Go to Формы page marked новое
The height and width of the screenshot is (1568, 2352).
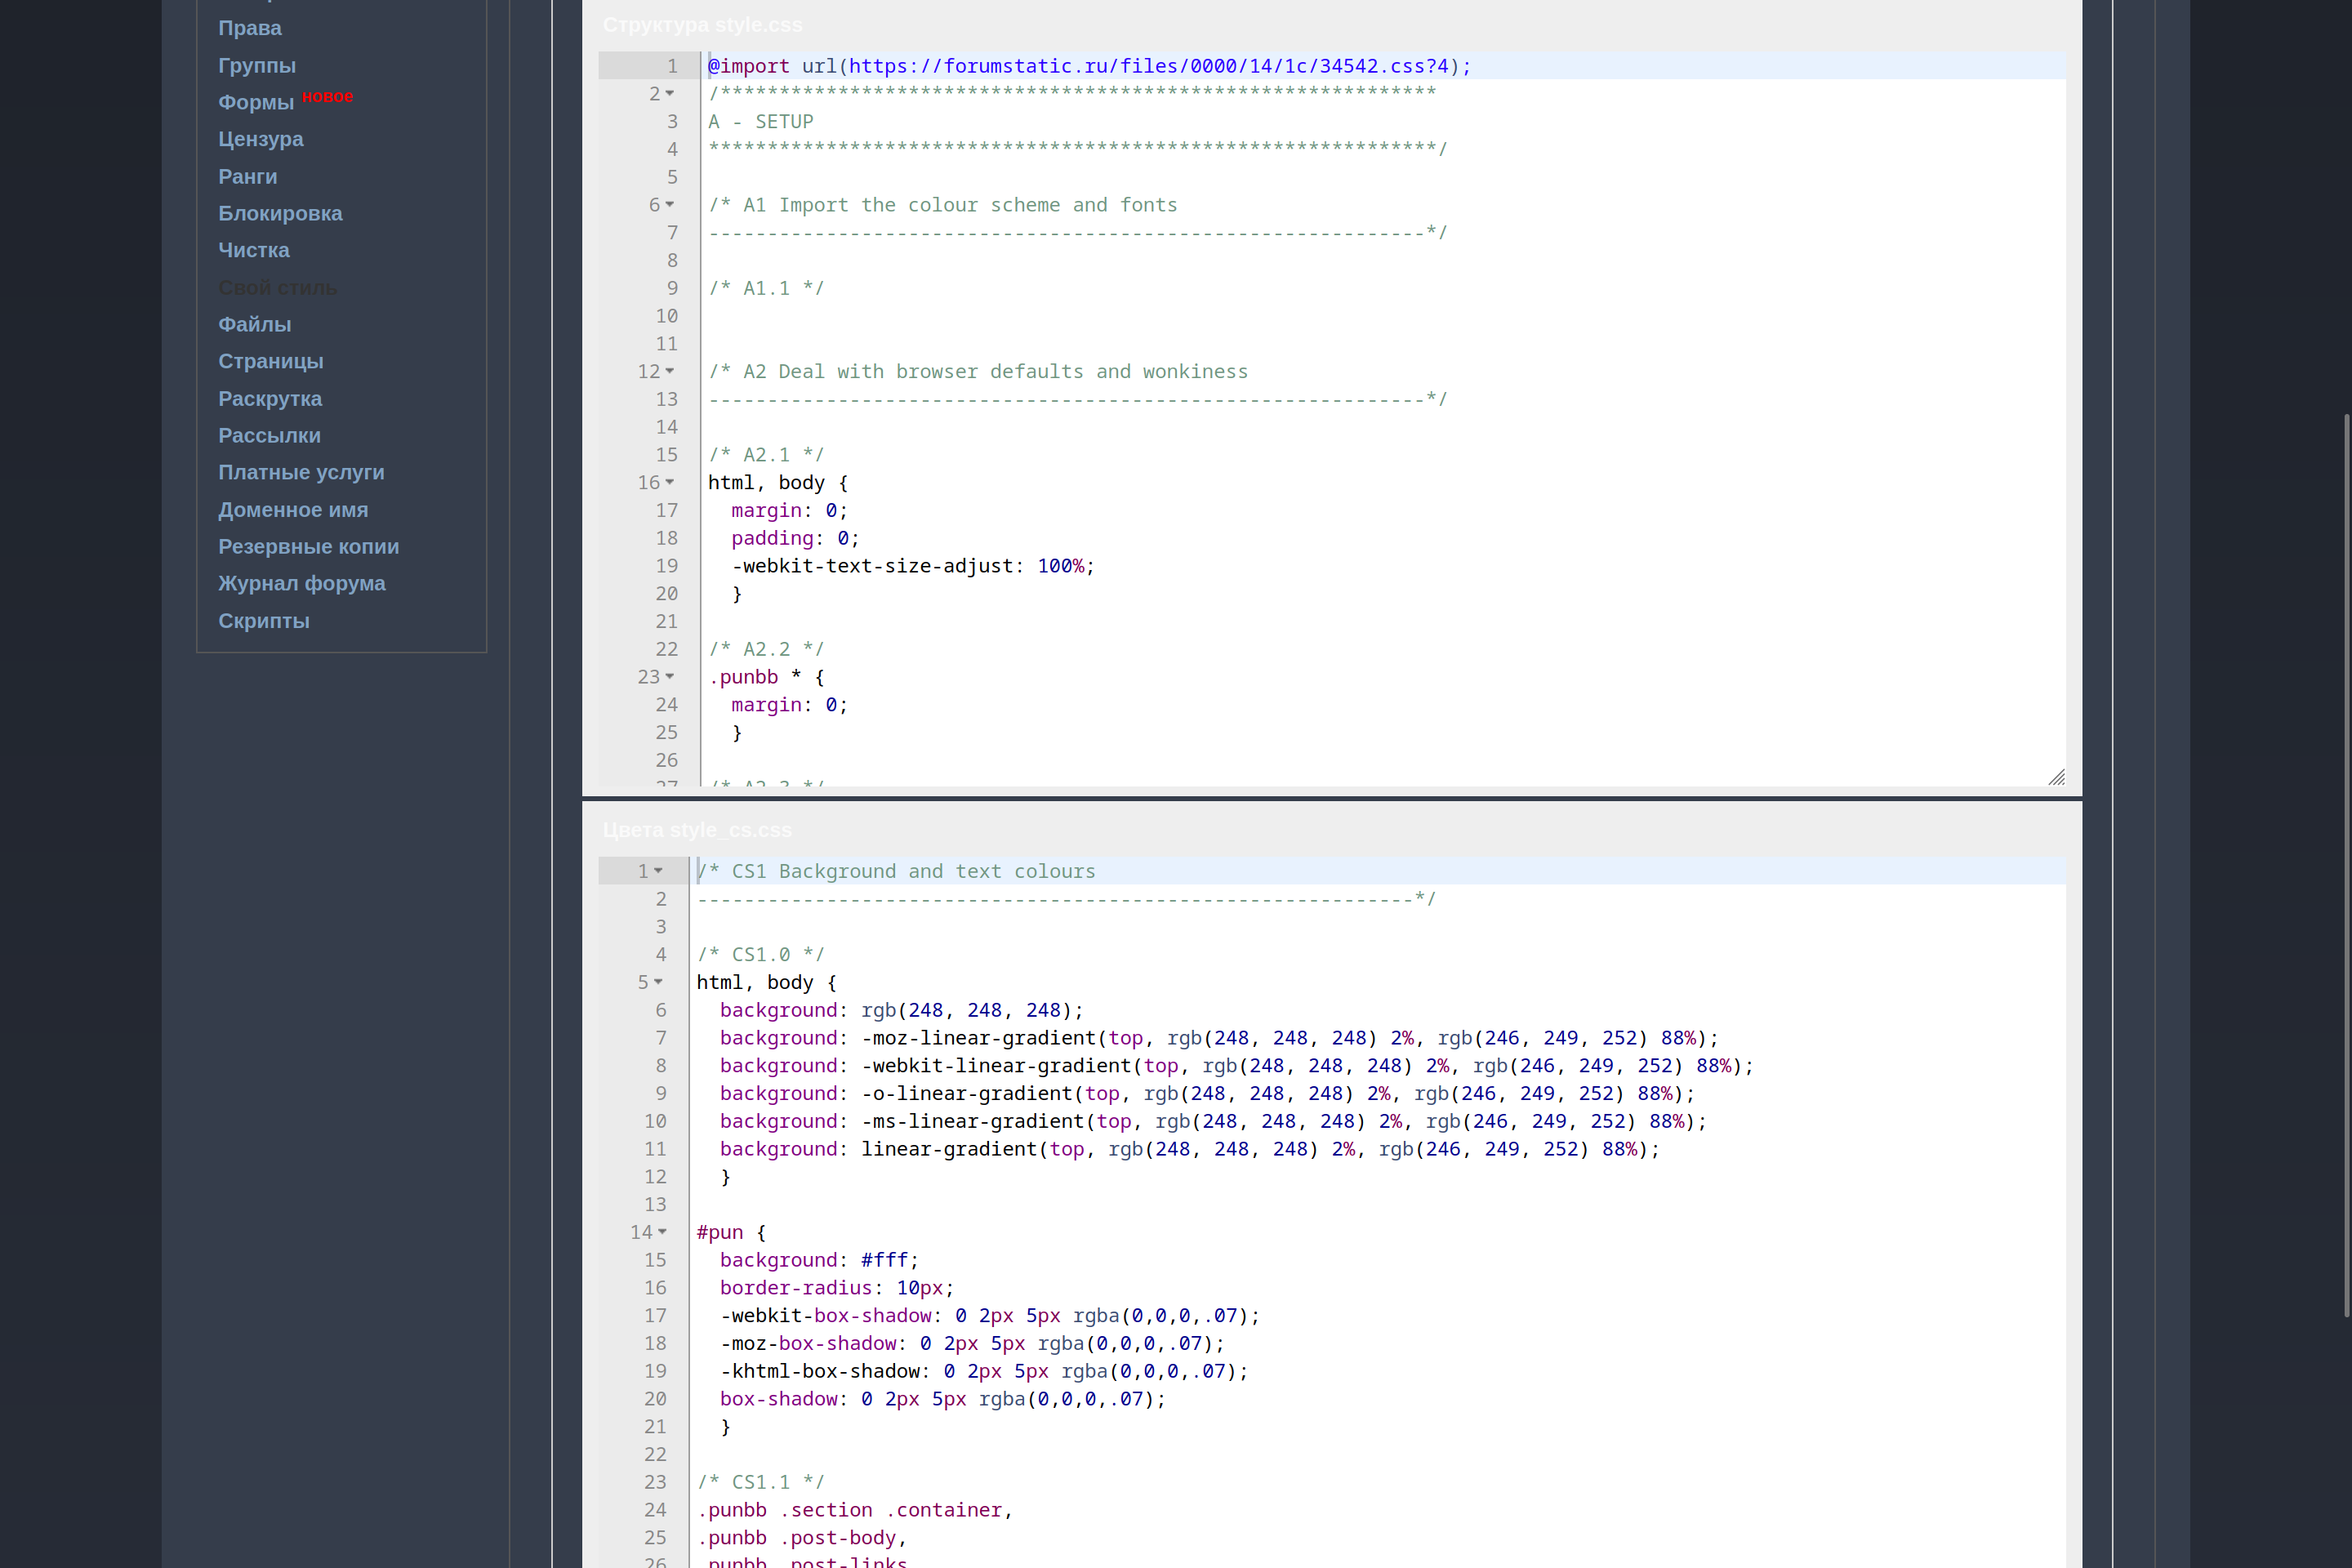(256, 102)
